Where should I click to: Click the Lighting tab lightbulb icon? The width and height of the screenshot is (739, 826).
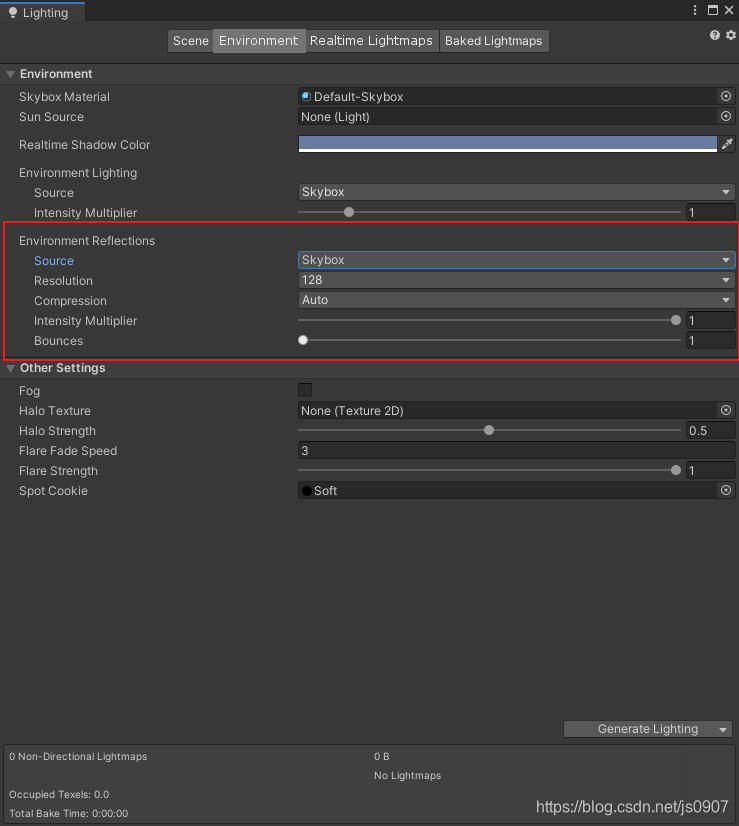pos(13,13)
